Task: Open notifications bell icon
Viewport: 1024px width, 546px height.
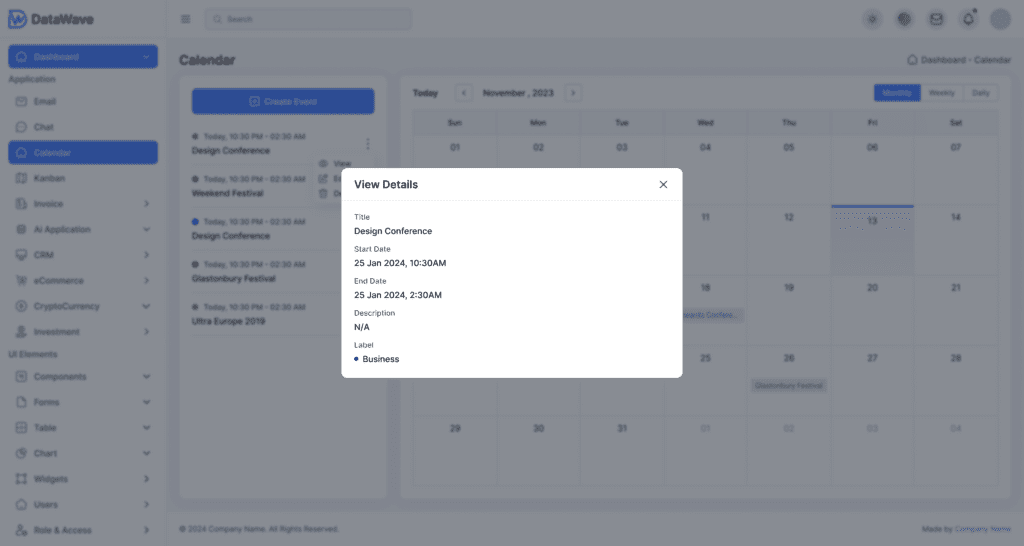Action: coord(968,19)
